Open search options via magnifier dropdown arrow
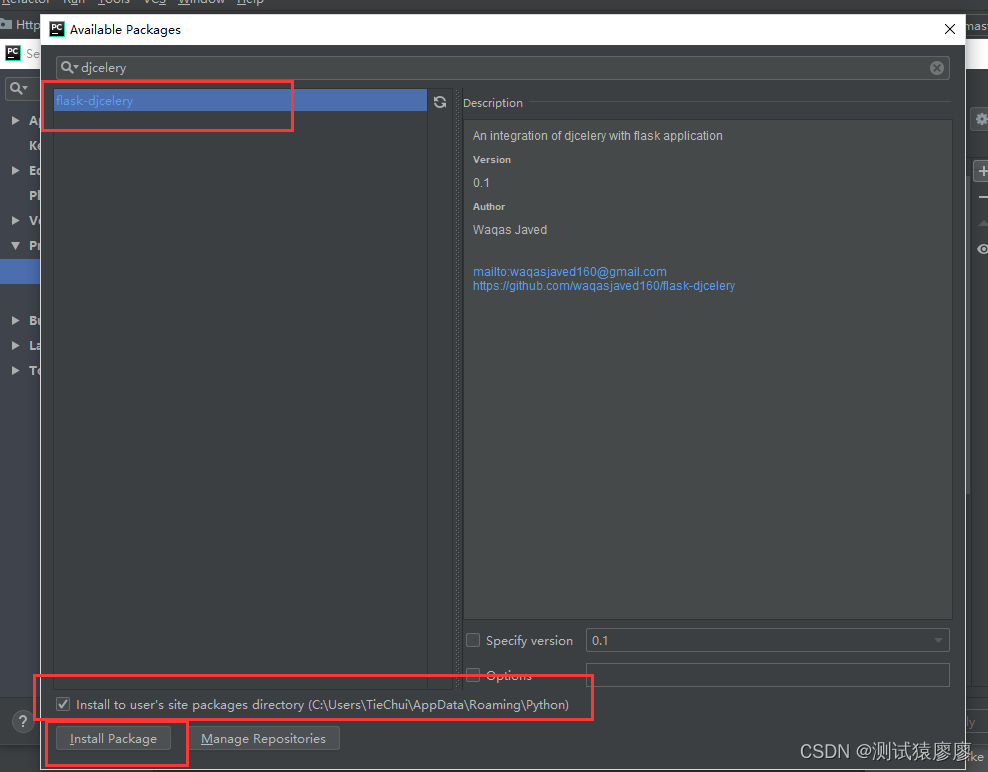 71,68
